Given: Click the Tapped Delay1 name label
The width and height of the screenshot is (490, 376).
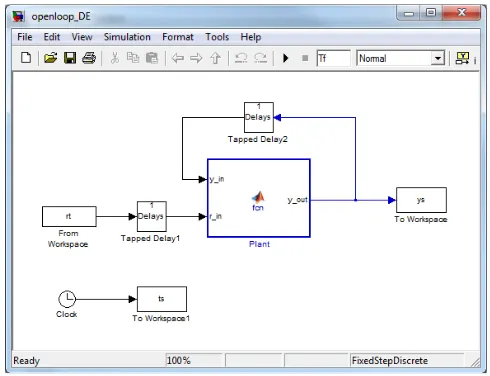Looking at the screenshot, I should click(x=150, y=238).
